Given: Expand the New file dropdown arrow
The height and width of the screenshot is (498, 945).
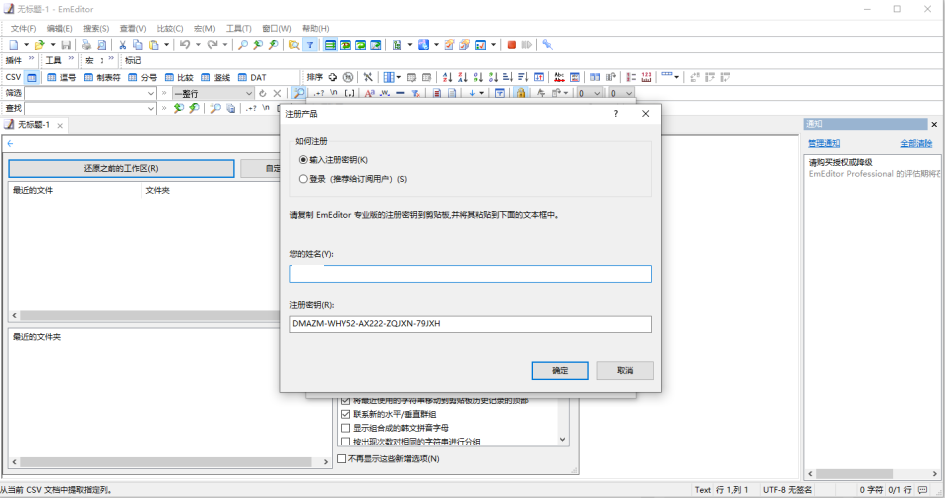Looking at the screenshot, I should tap(27, 45).
